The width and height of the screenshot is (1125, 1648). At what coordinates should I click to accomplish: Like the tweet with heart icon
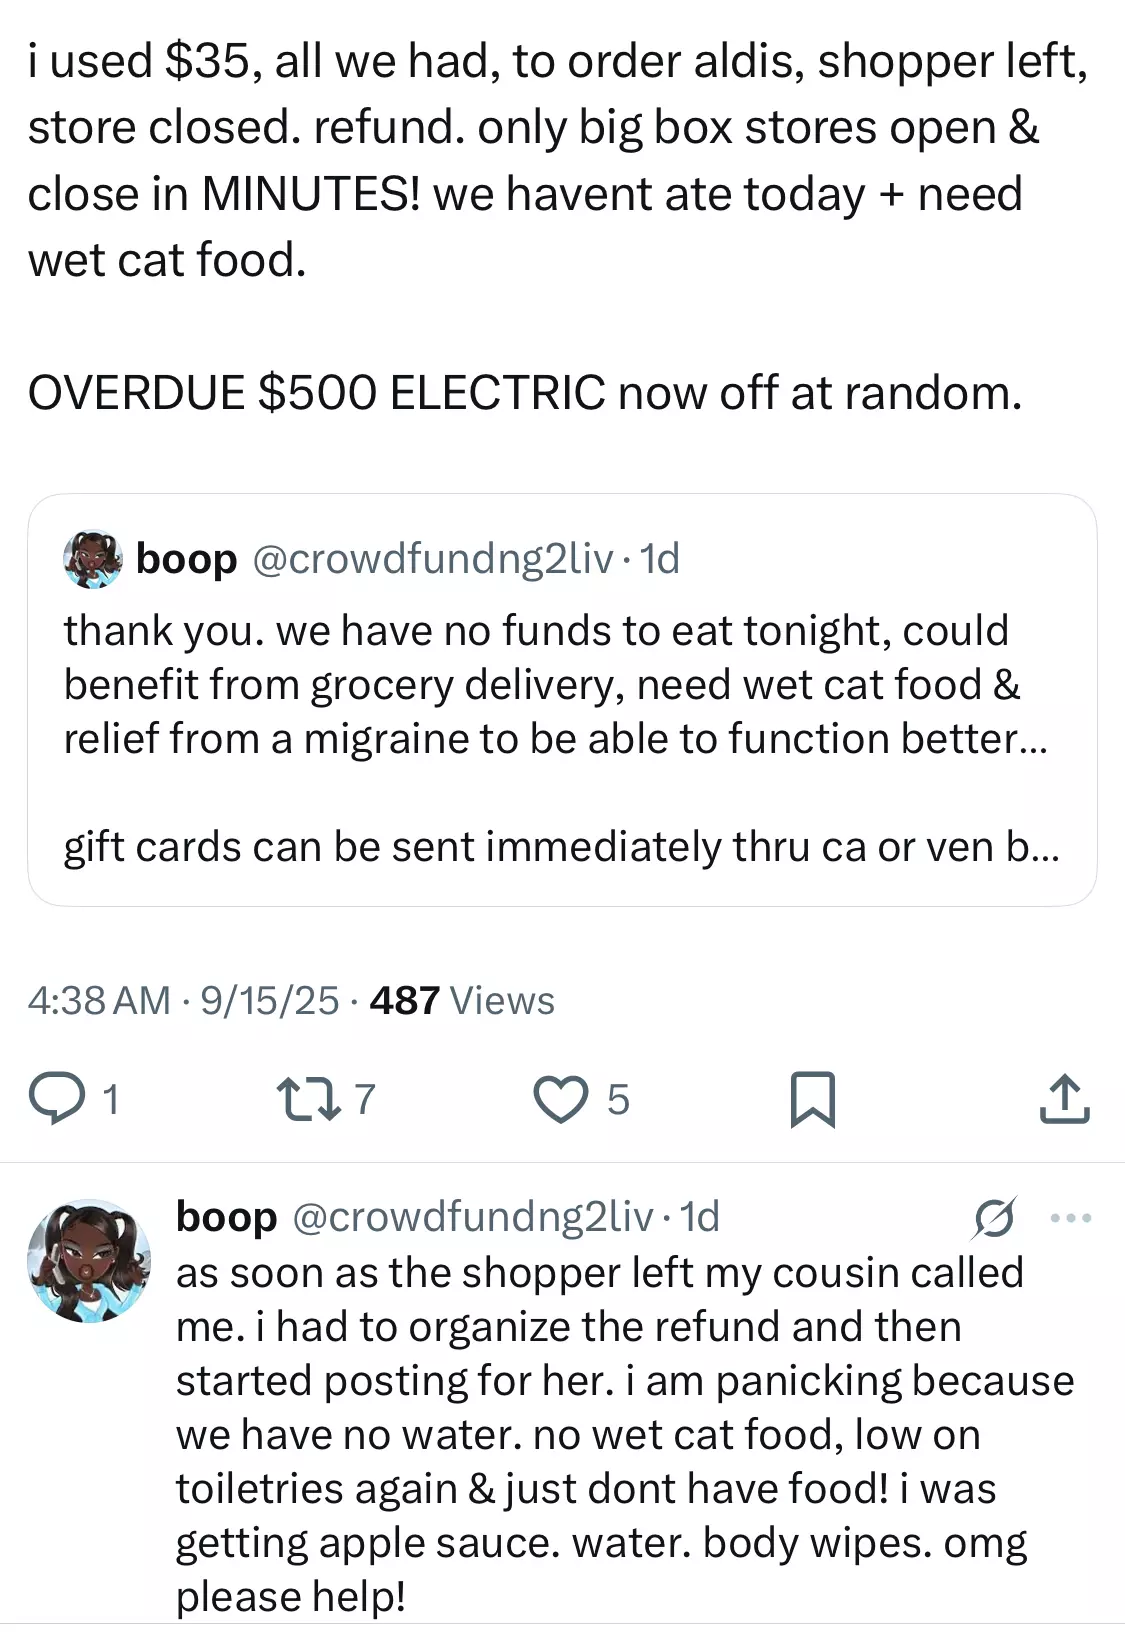561,1099
